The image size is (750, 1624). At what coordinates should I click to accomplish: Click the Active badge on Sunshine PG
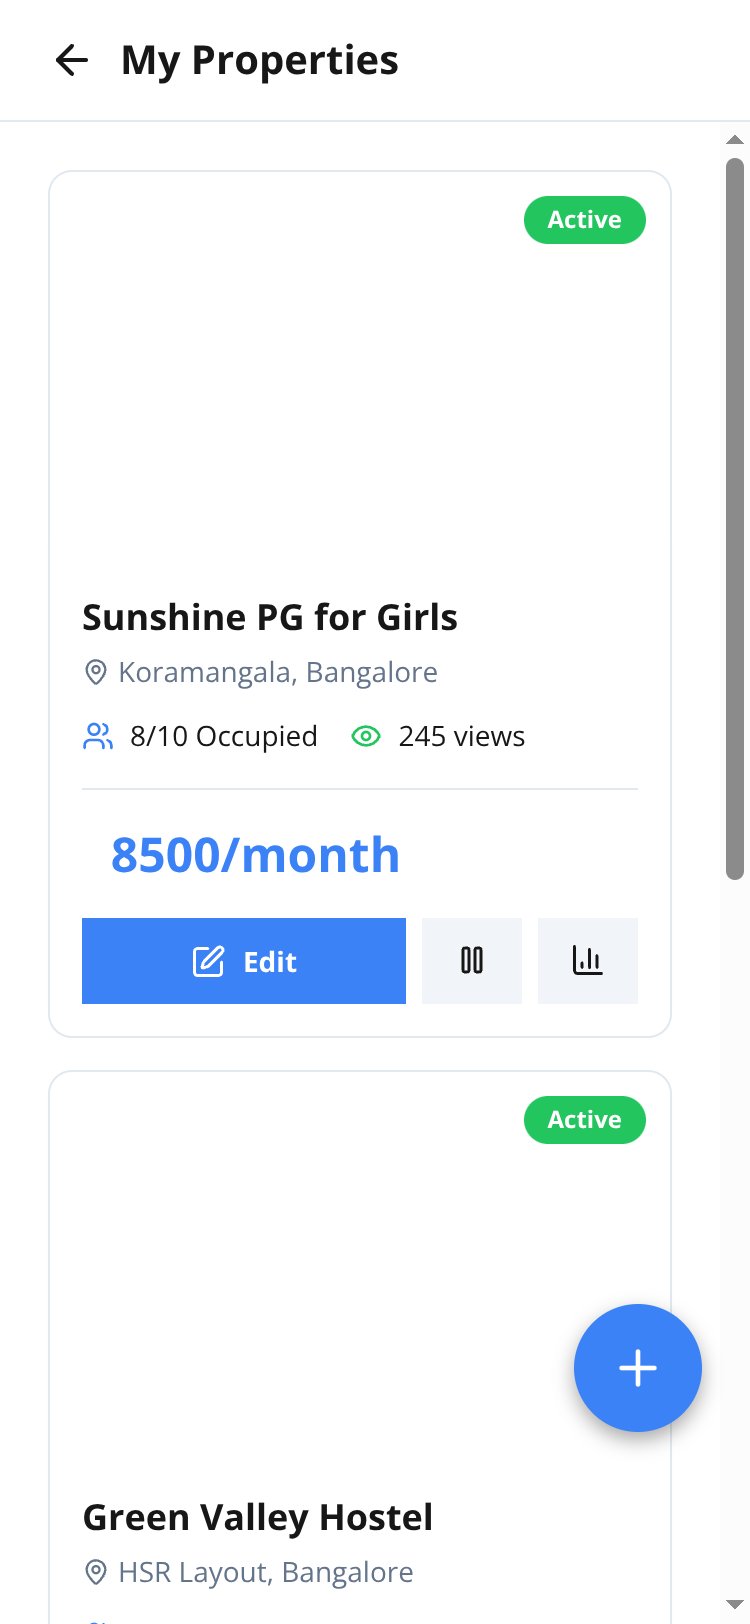click(x=585, y=220)
